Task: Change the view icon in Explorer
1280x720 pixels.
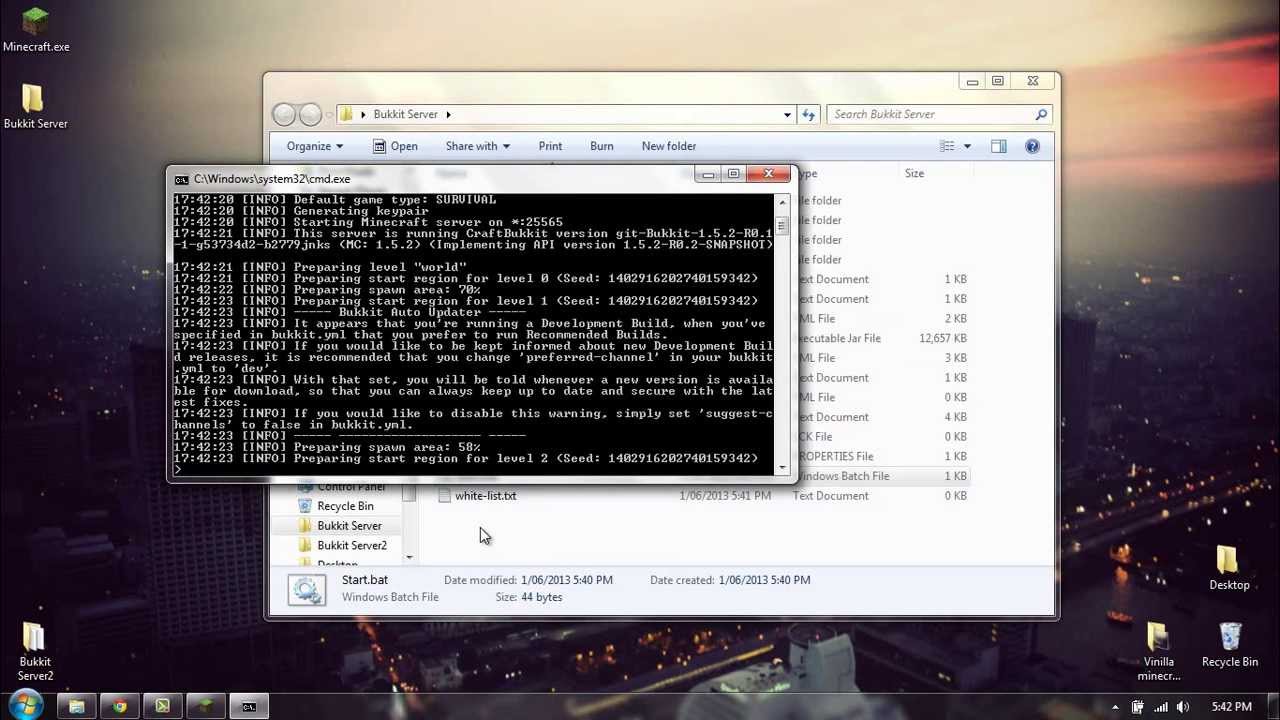Action: pos(947,146)
